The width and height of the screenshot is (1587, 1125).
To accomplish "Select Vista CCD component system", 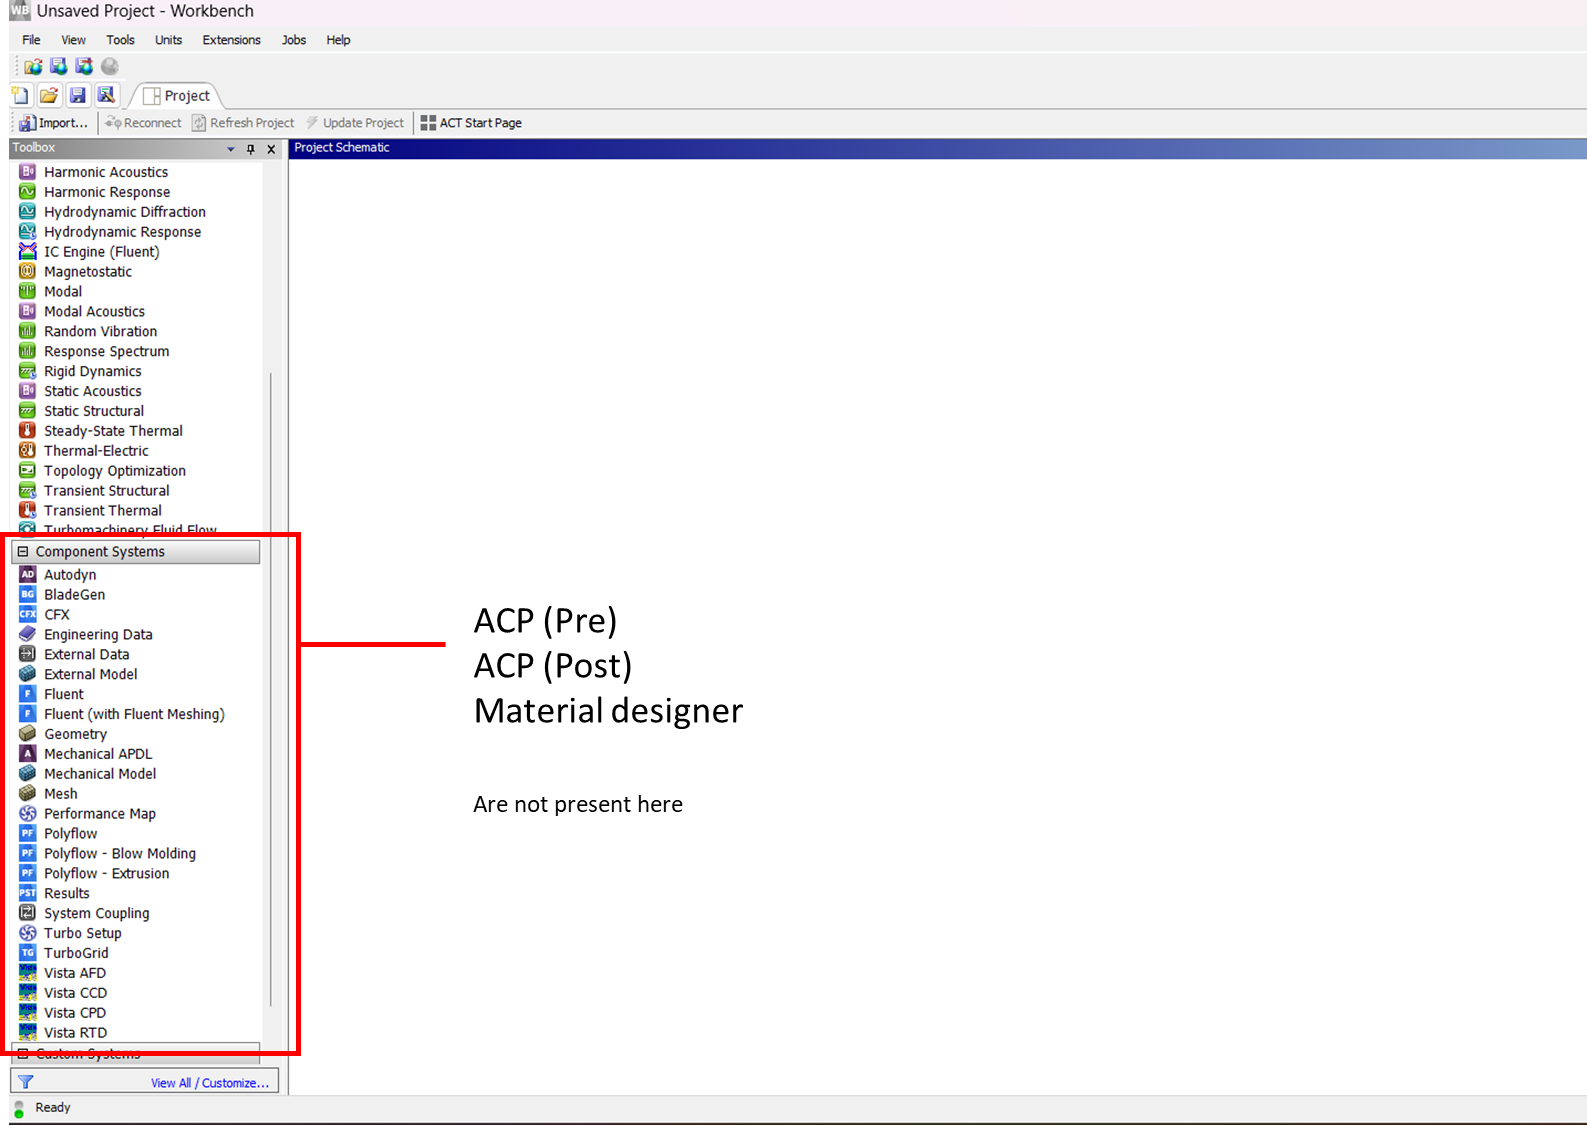I will click(x=75, y=993).
